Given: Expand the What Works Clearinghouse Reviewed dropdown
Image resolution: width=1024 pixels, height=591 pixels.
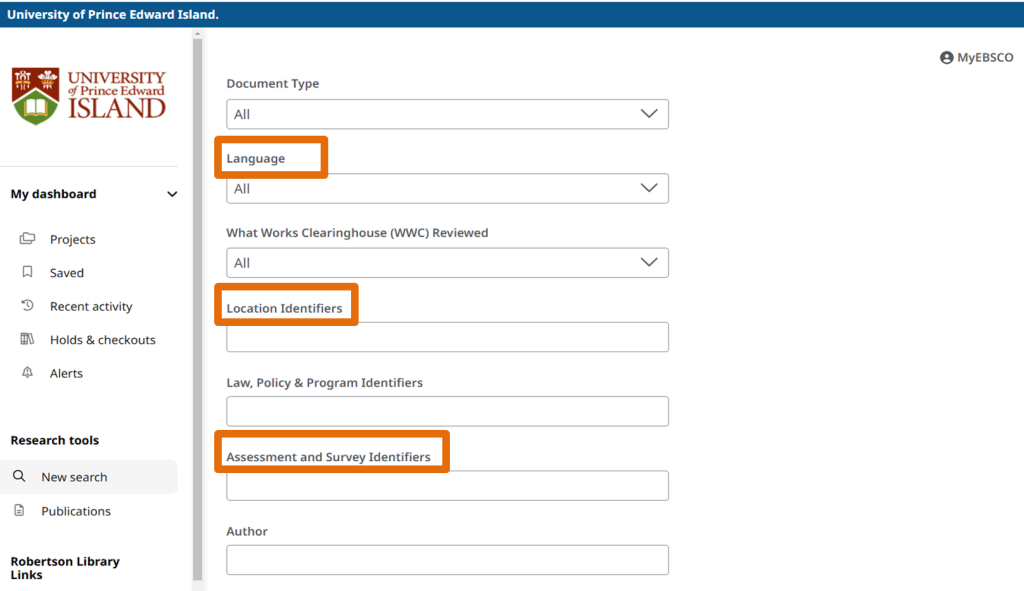Looking at the screenshot, I should pos(447,262).
